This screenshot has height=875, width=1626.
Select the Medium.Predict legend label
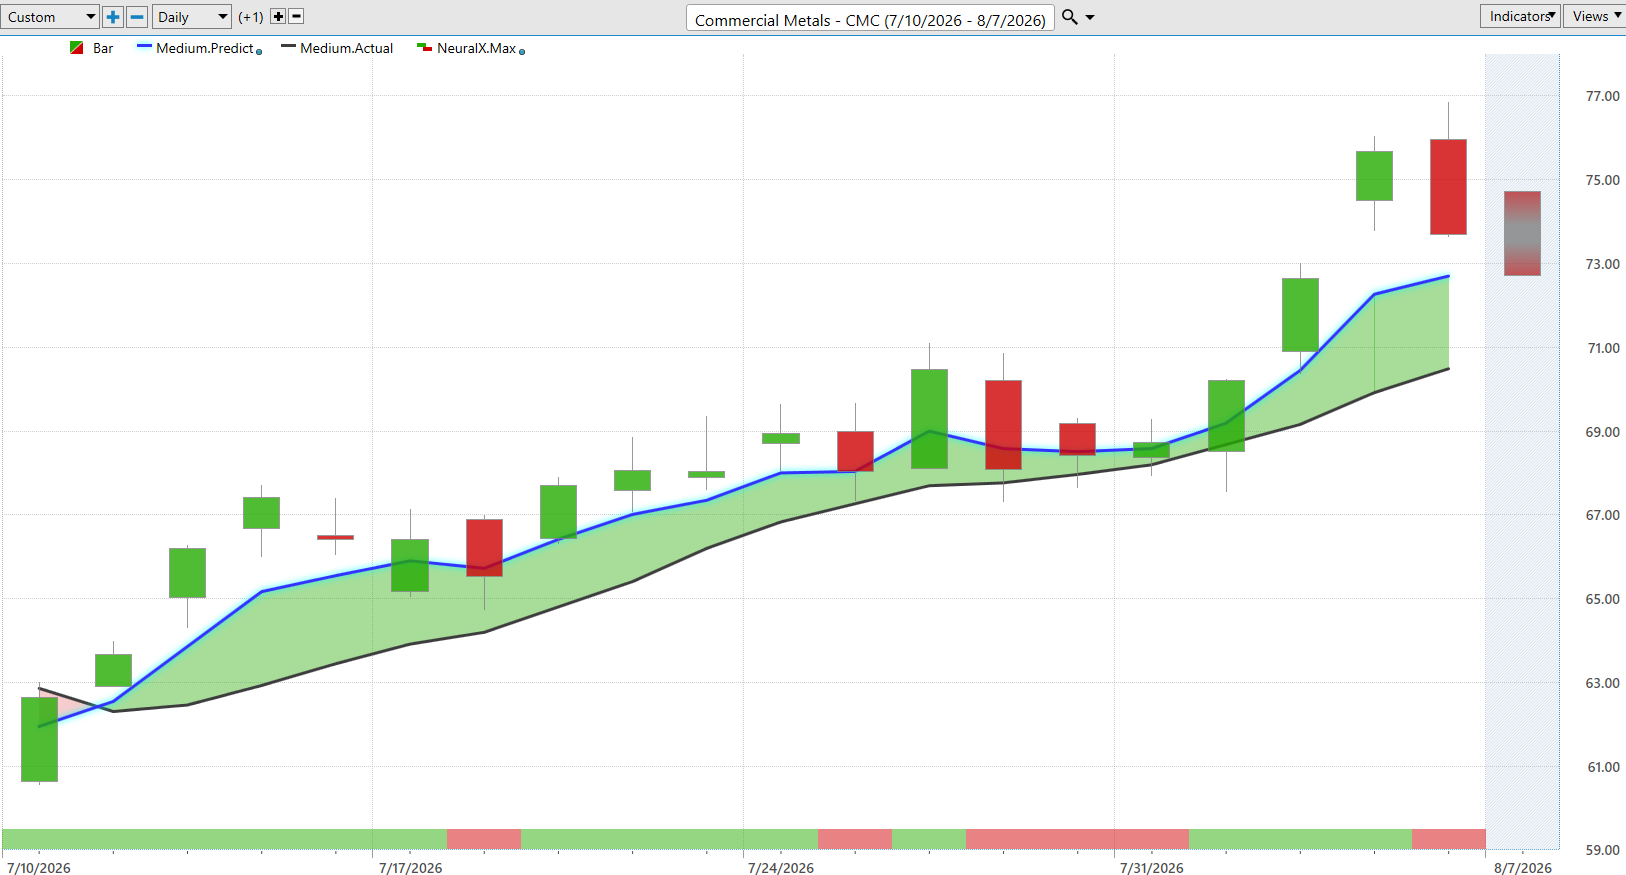pos(205,48)
